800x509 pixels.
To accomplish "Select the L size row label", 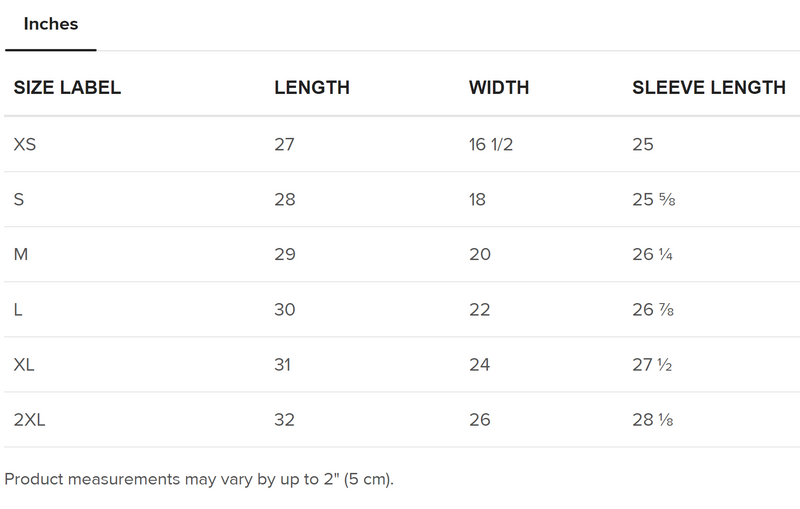I will click(x=18, y=310).
